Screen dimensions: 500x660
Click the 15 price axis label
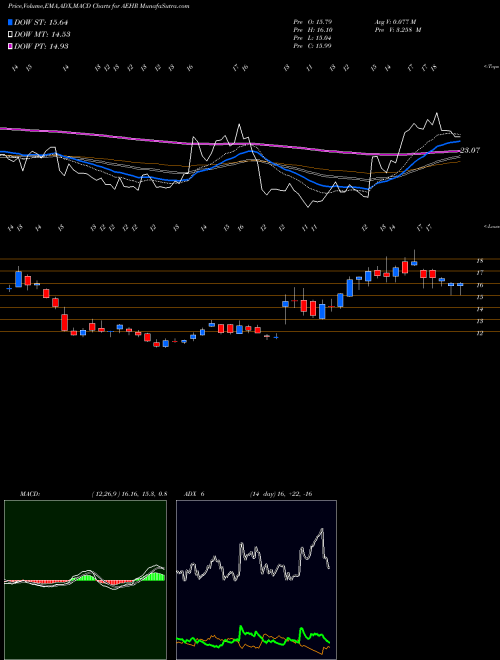479,297
